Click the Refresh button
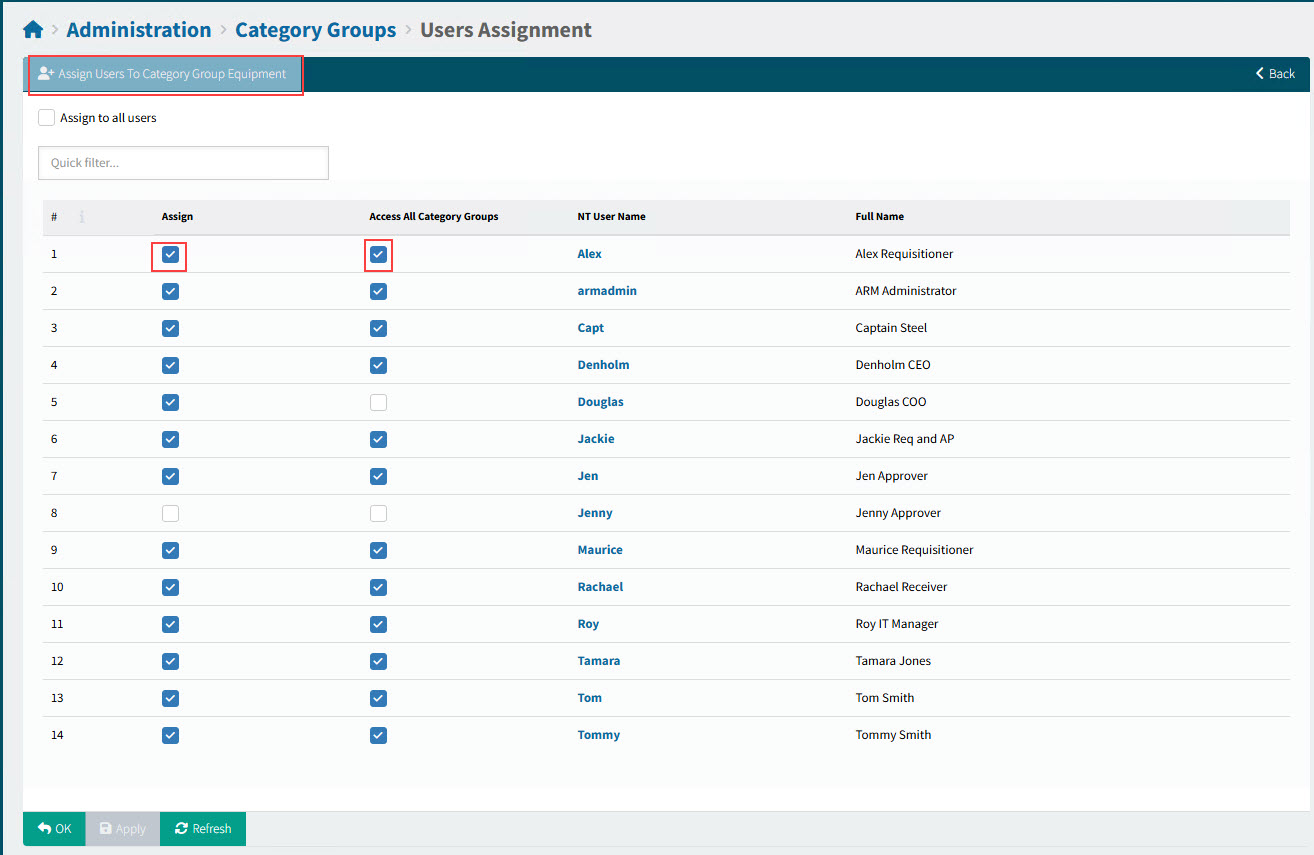 tap(203, 829)
